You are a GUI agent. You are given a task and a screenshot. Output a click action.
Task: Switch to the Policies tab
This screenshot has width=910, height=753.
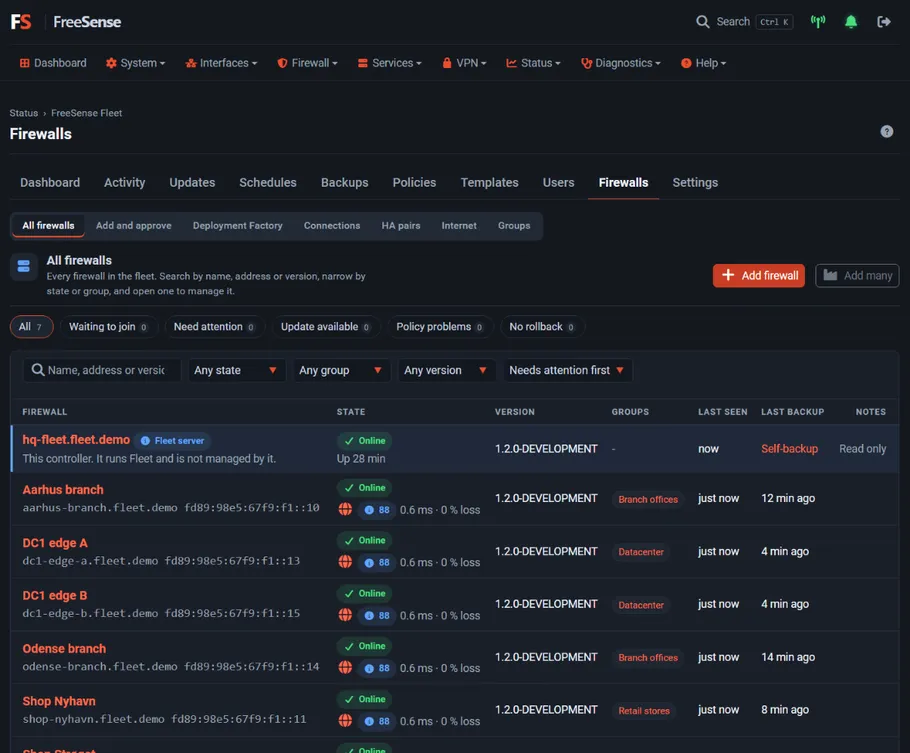pyautogui.click(x=414, y=182)
